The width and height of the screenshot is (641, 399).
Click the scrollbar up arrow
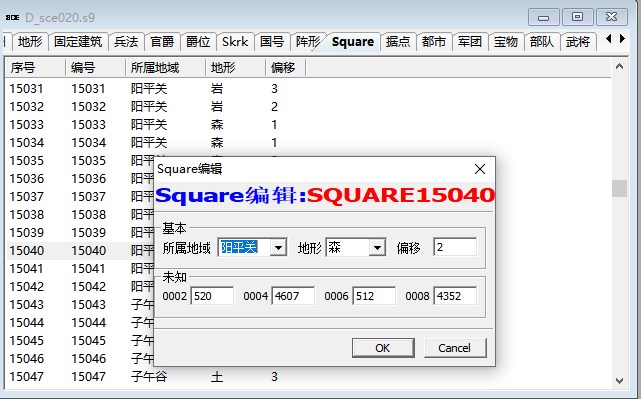[x=619, y=66]
